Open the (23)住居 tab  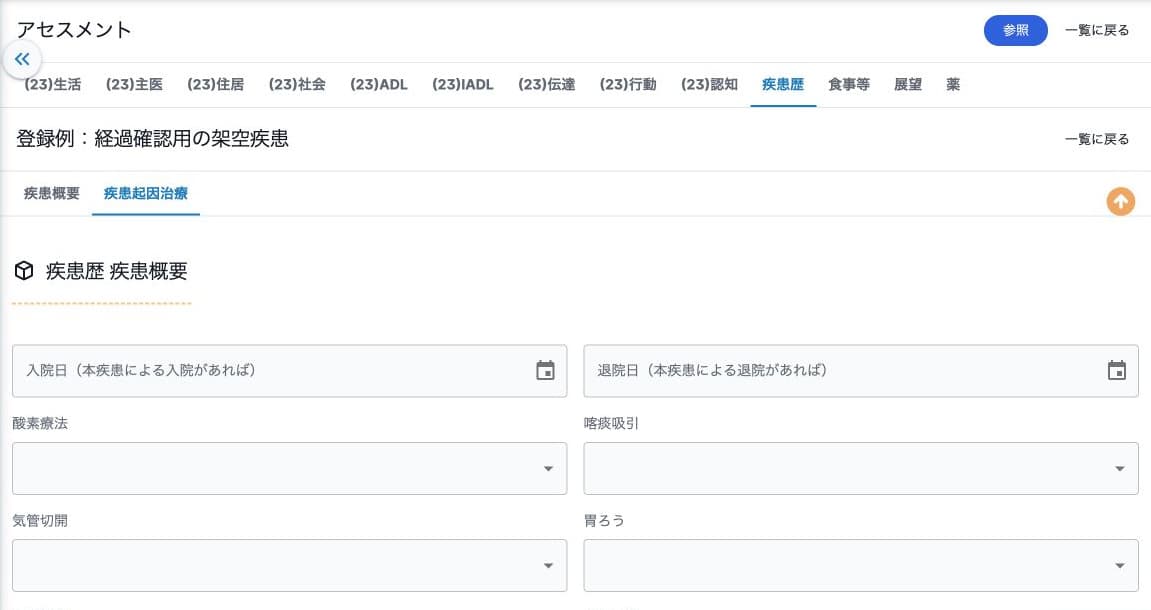(216, 84)
